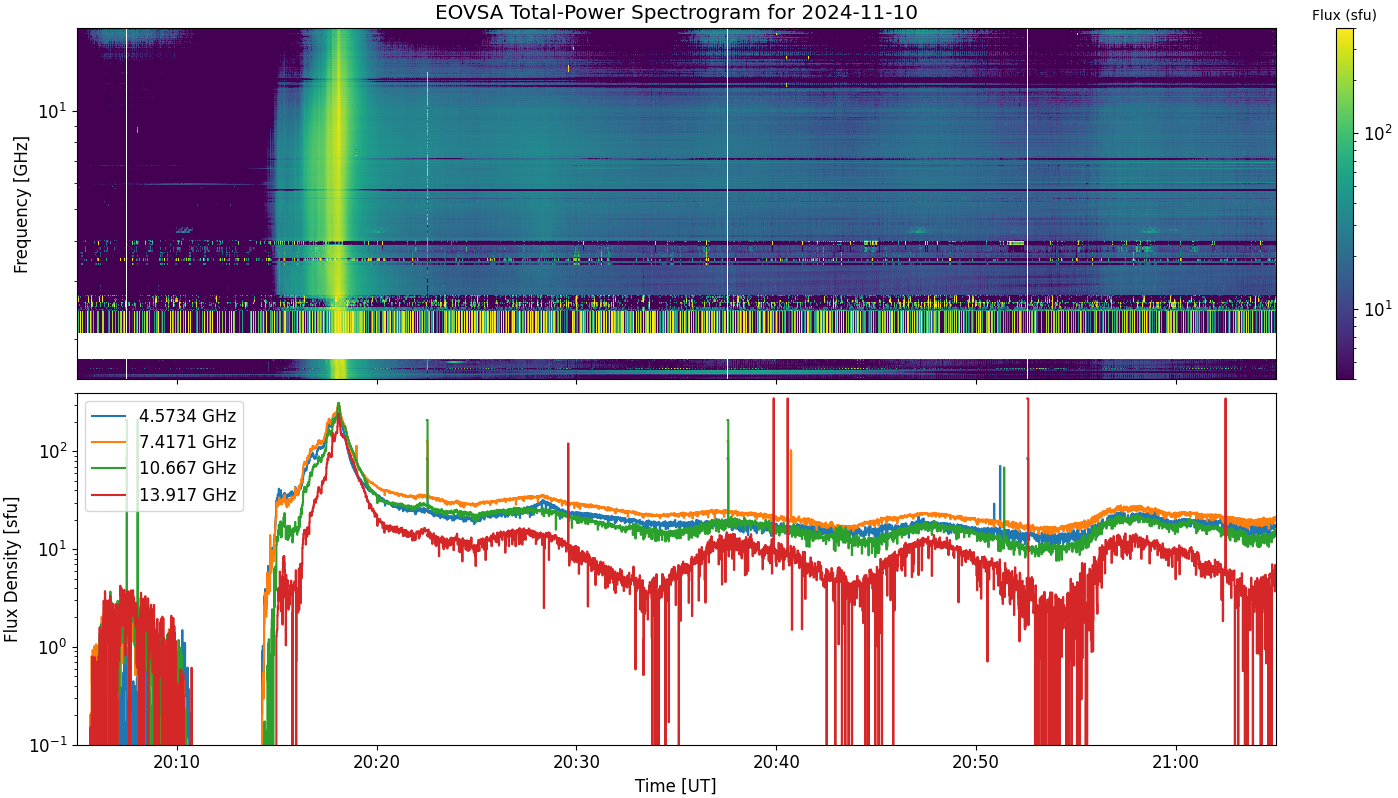Viewport: 1398px width, 798px height.
Task: Click the white data-gap band in spectrogram
Action: tap(676, 346)
